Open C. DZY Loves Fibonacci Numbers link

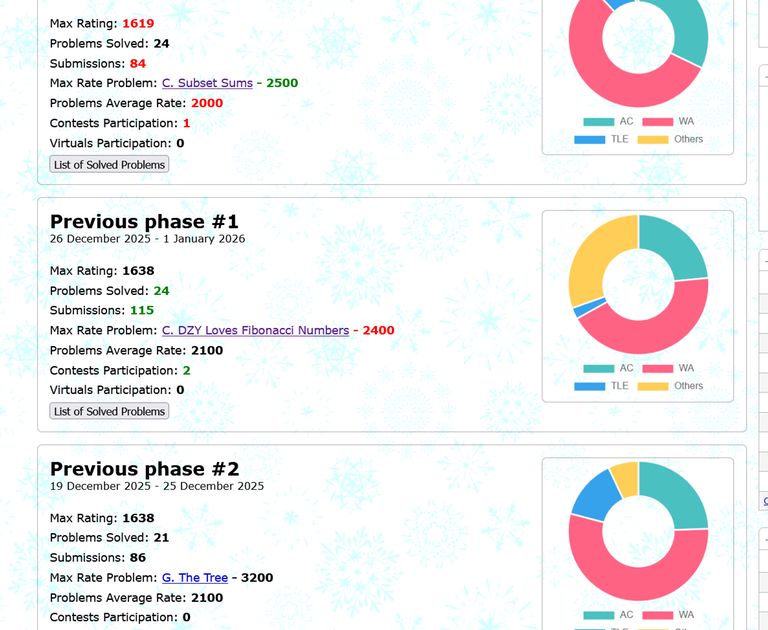[x=255, y=330]
